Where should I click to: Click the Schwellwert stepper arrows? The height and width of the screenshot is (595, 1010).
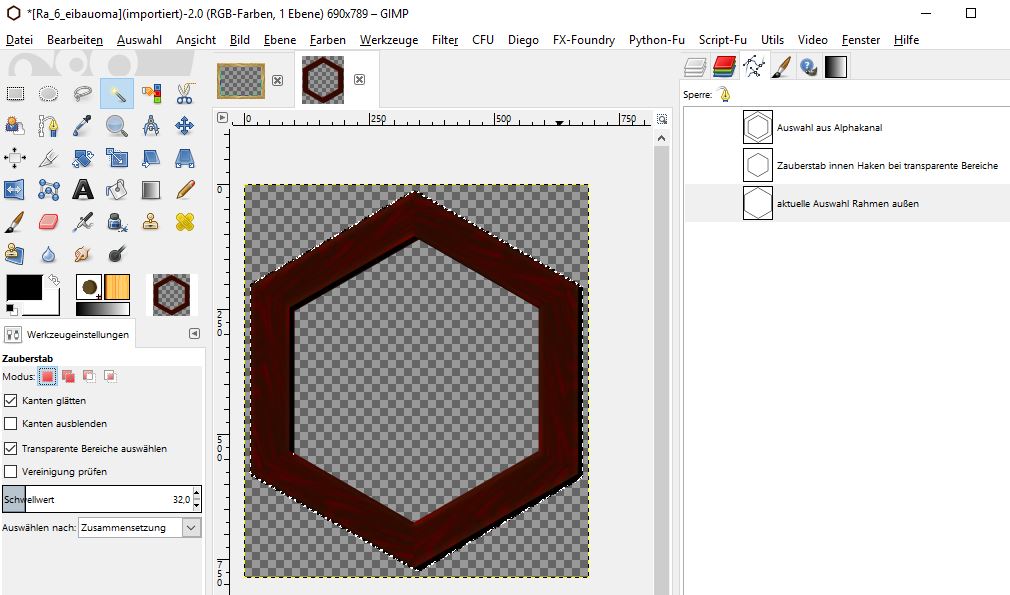197,499
